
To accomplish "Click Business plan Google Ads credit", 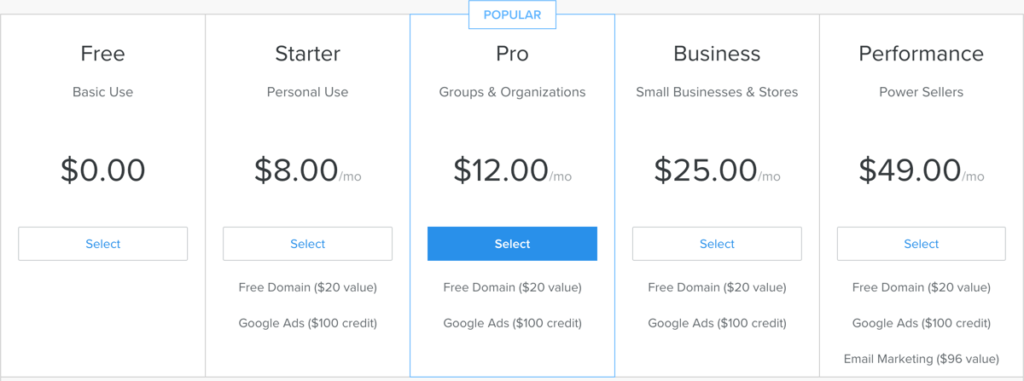I will click(717, 323).
